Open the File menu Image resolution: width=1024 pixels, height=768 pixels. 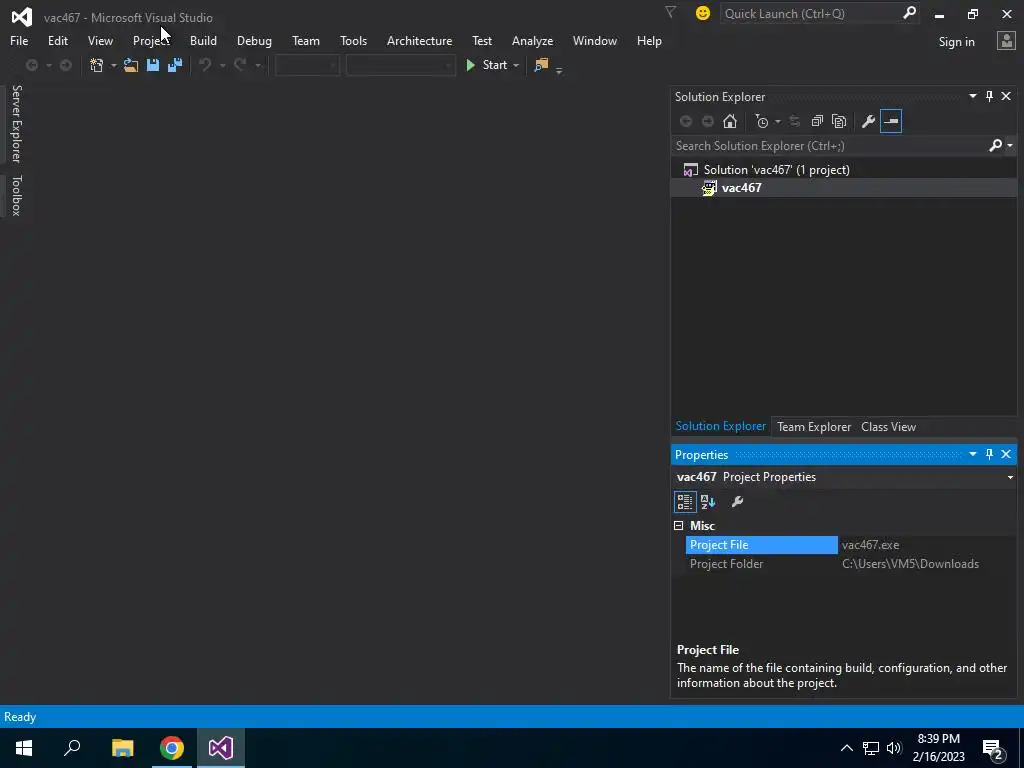19,40
